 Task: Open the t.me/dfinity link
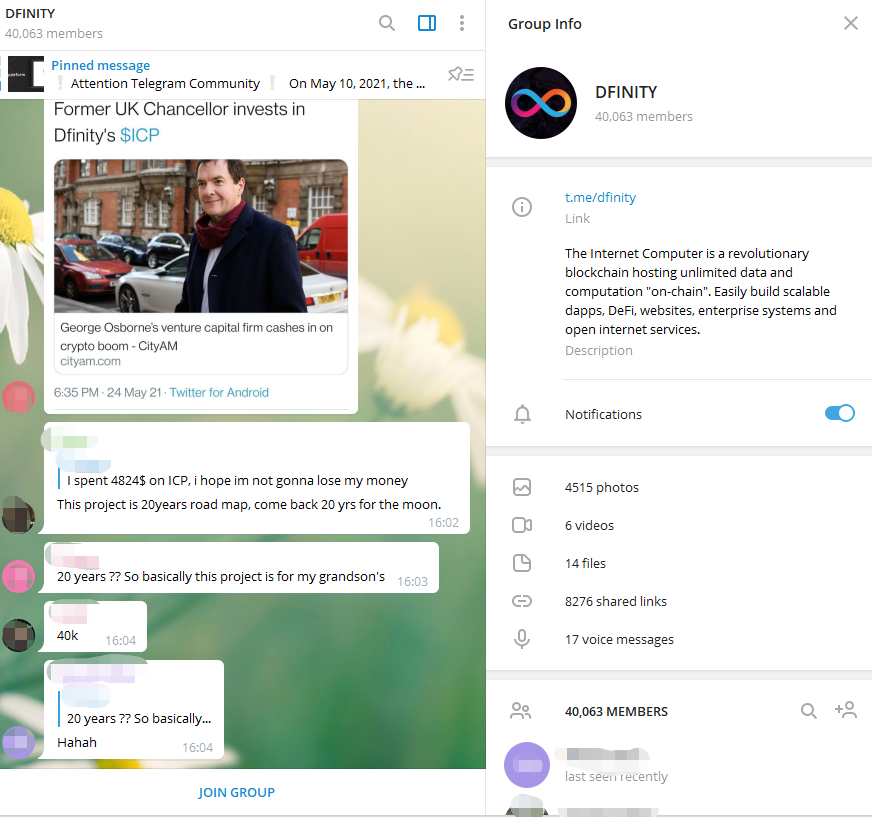point(600,197)
